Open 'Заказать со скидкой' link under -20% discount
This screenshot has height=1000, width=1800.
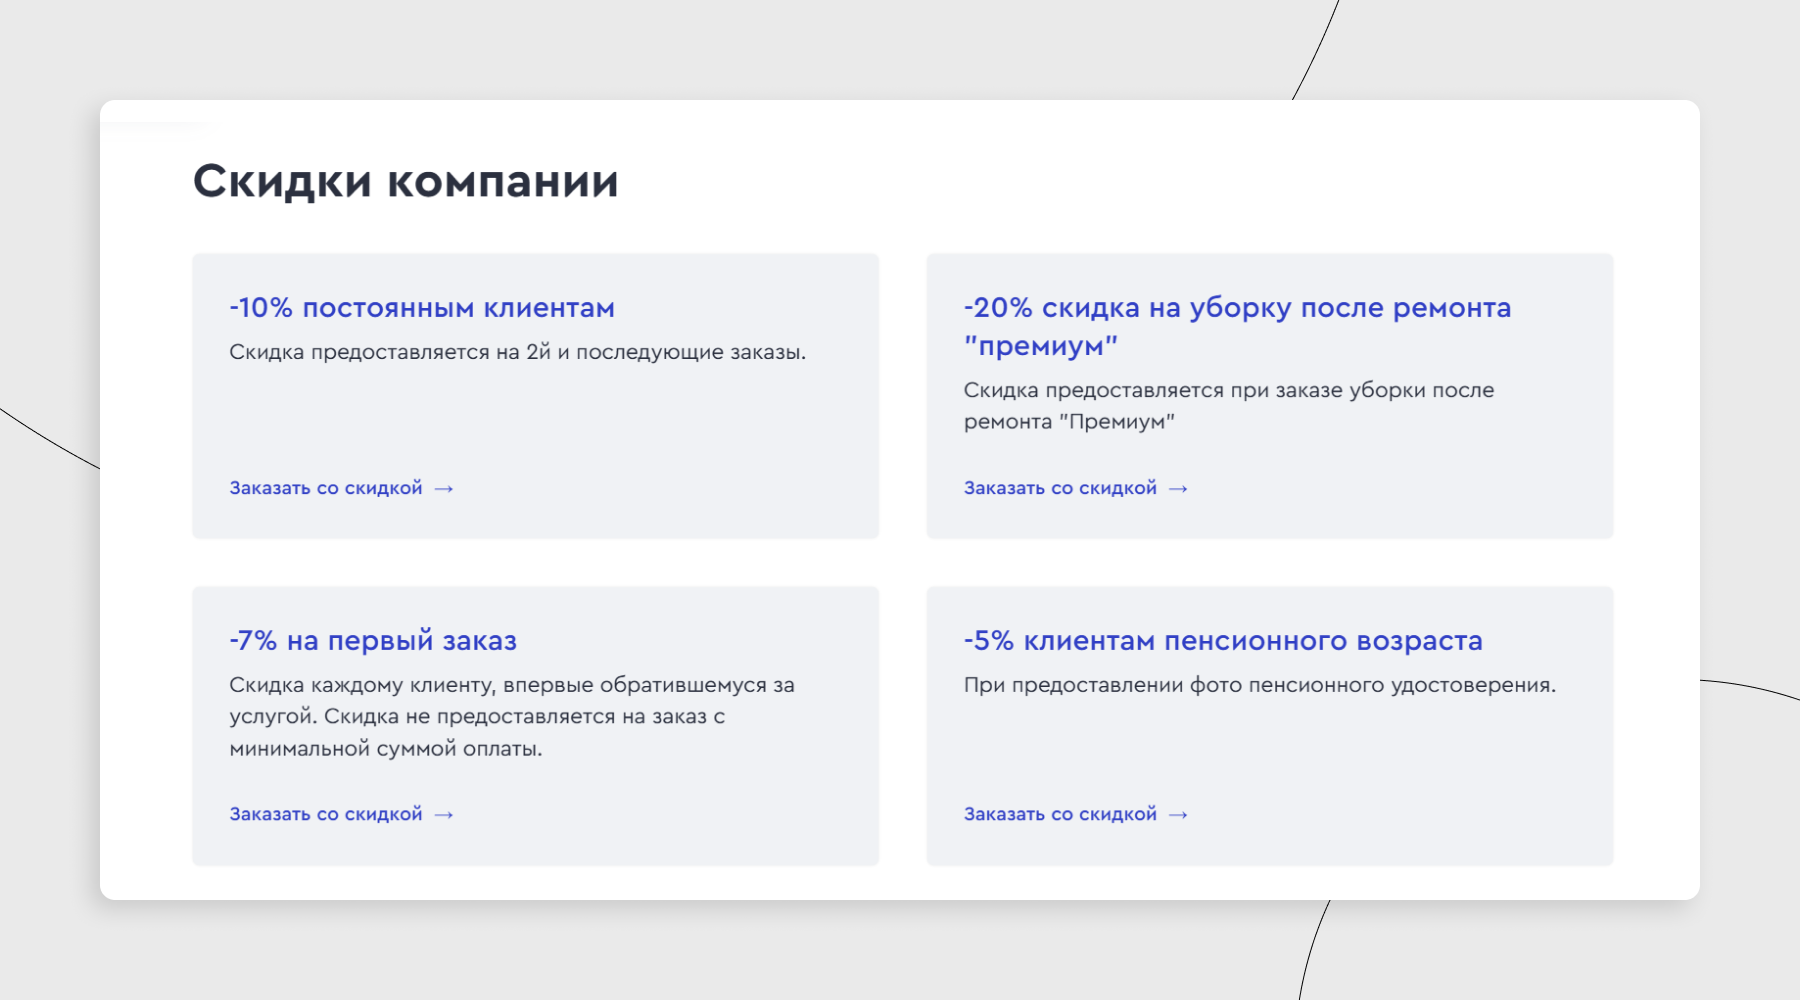click(x=1060, y=488)
